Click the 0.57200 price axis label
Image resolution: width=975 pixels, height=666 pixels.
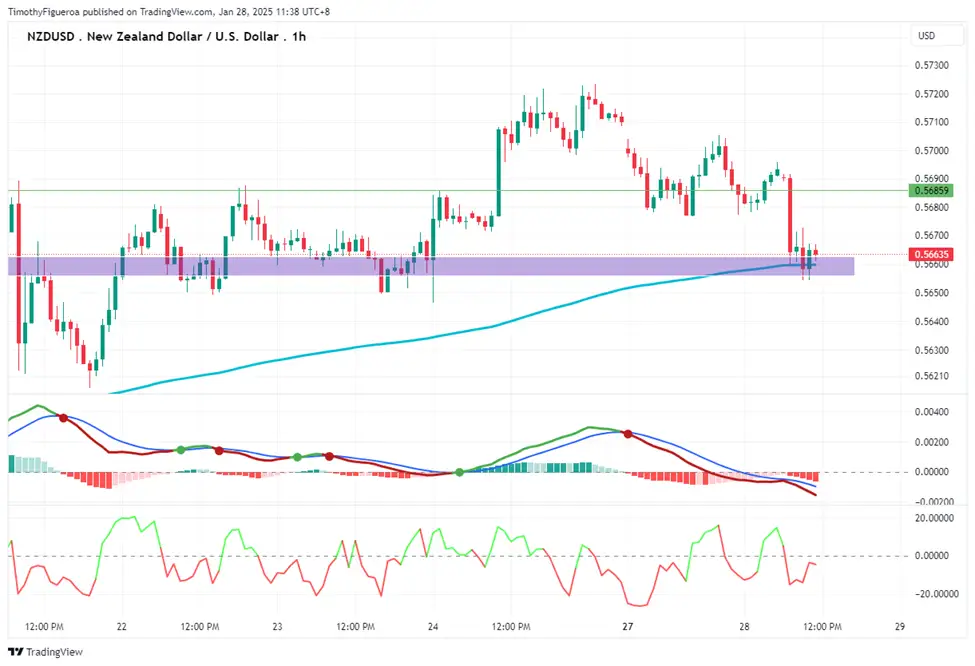coord(931,94)
